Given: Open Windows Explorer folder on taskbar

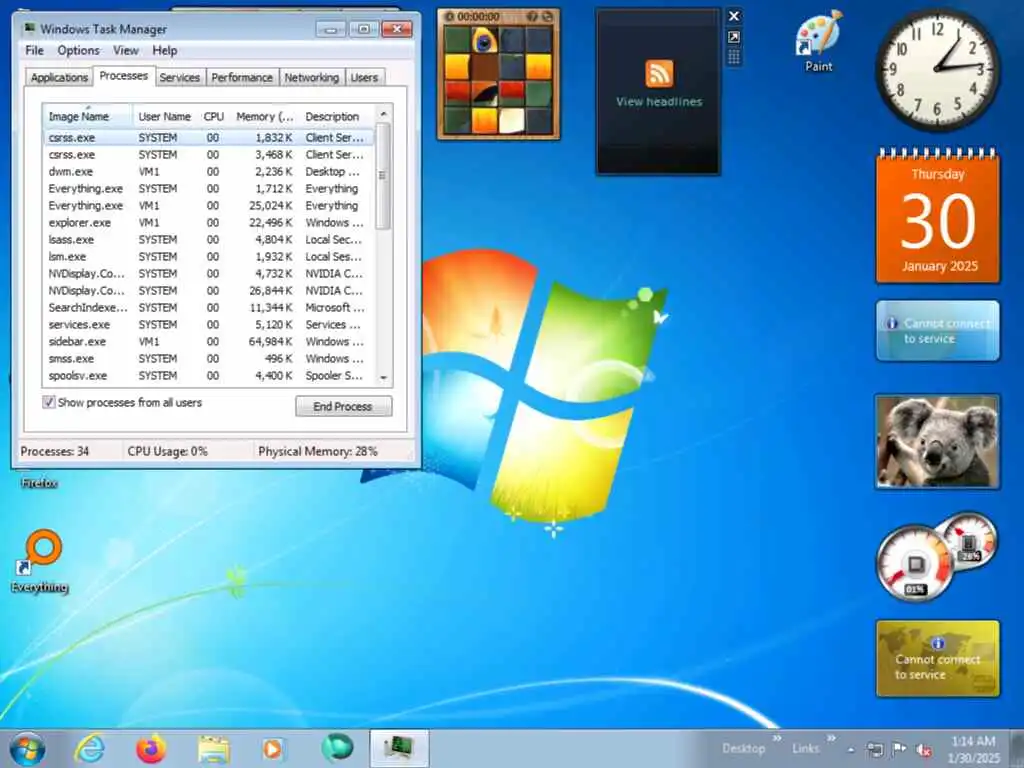Looking at the screenshot, I should pos(213,748).
